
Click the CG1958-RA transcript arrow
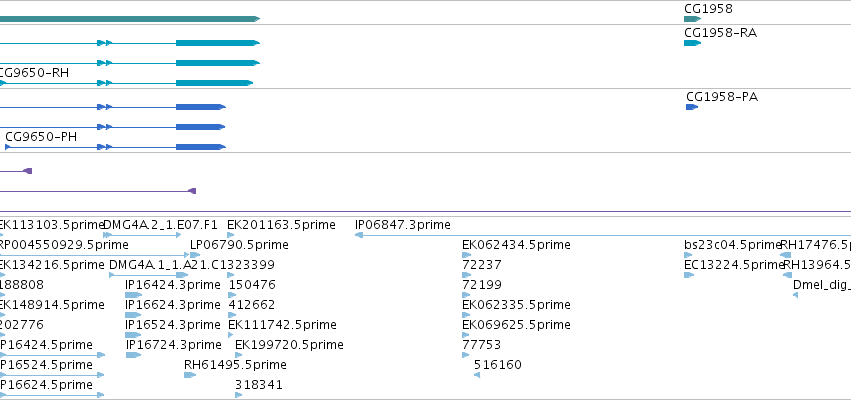pos(693,43)
